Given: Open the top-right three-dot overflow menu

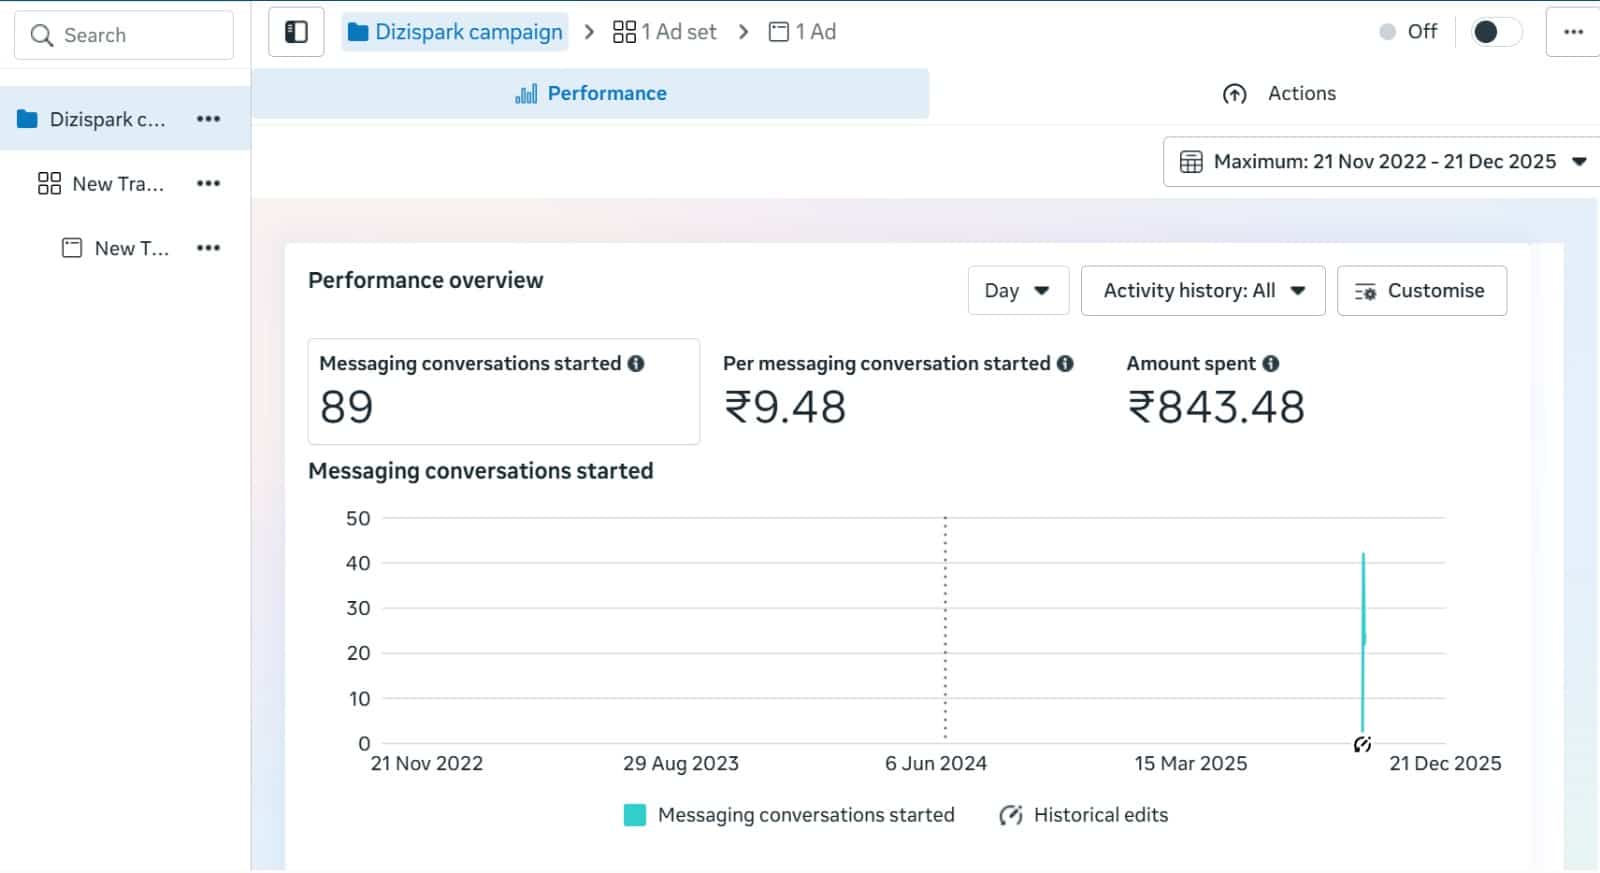Looking at the screenshot, I should [x=1573, y=32].
